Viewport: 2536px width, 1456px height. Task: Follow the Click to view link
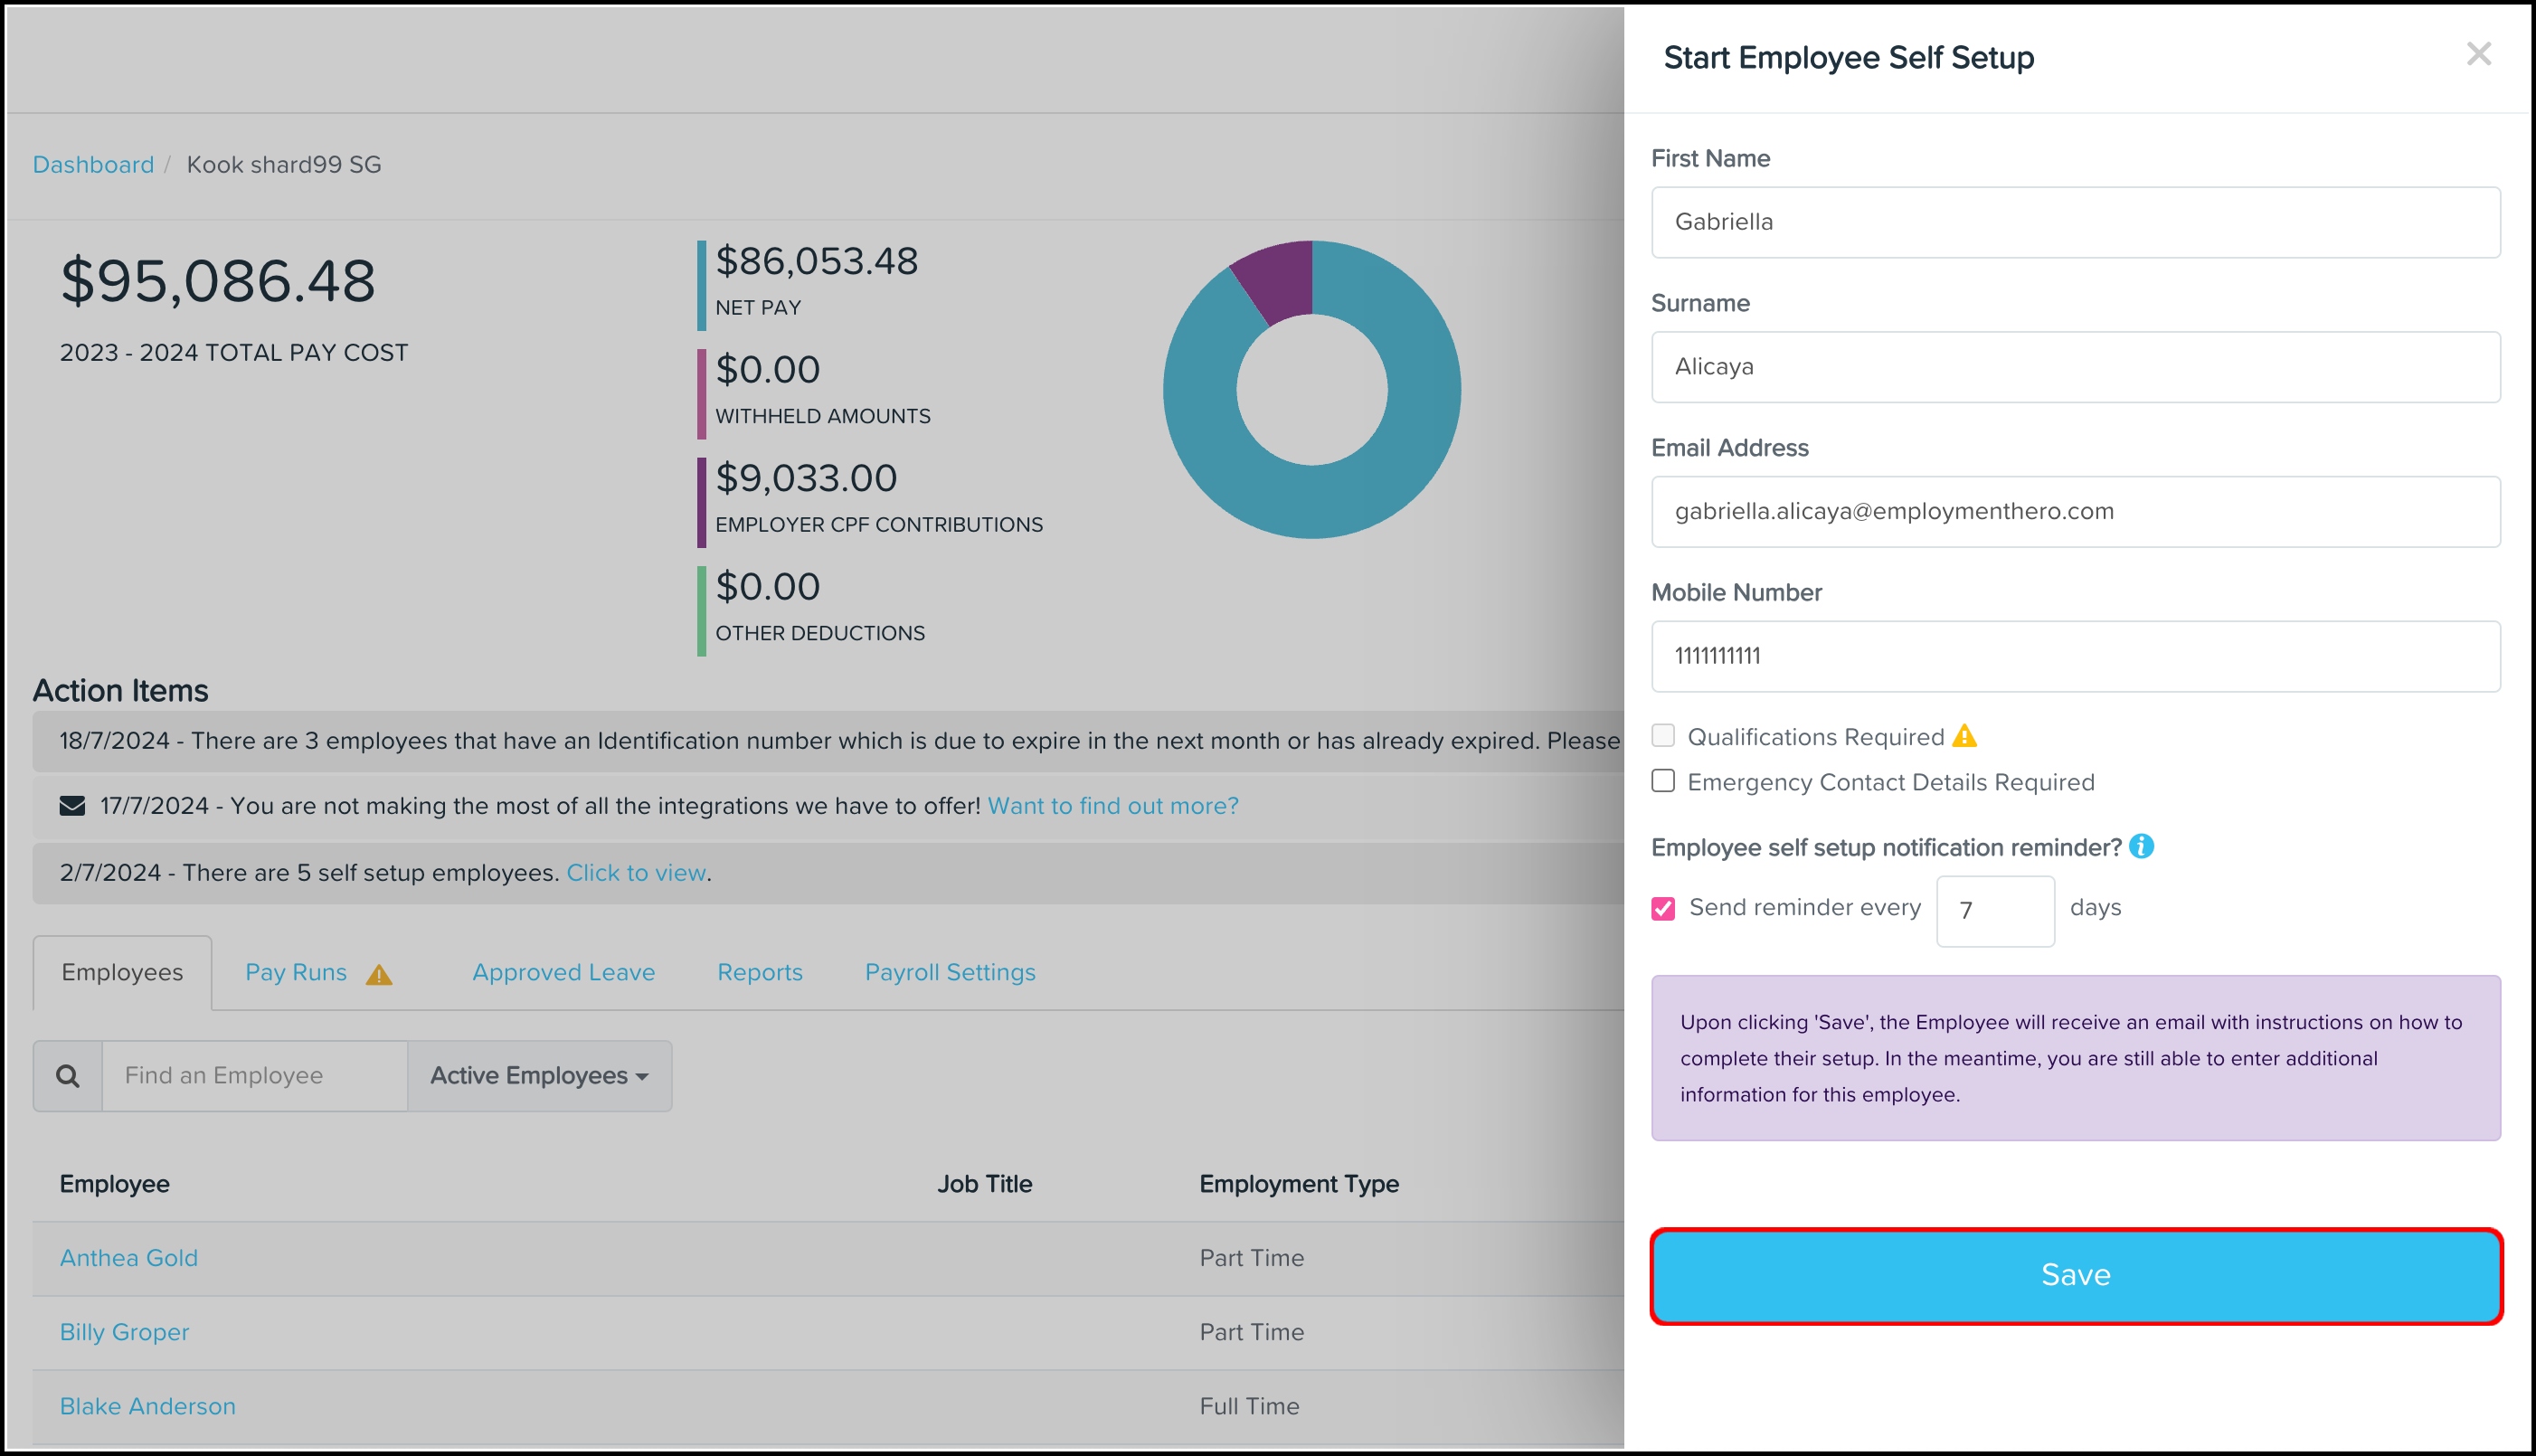tap(636, 873)
